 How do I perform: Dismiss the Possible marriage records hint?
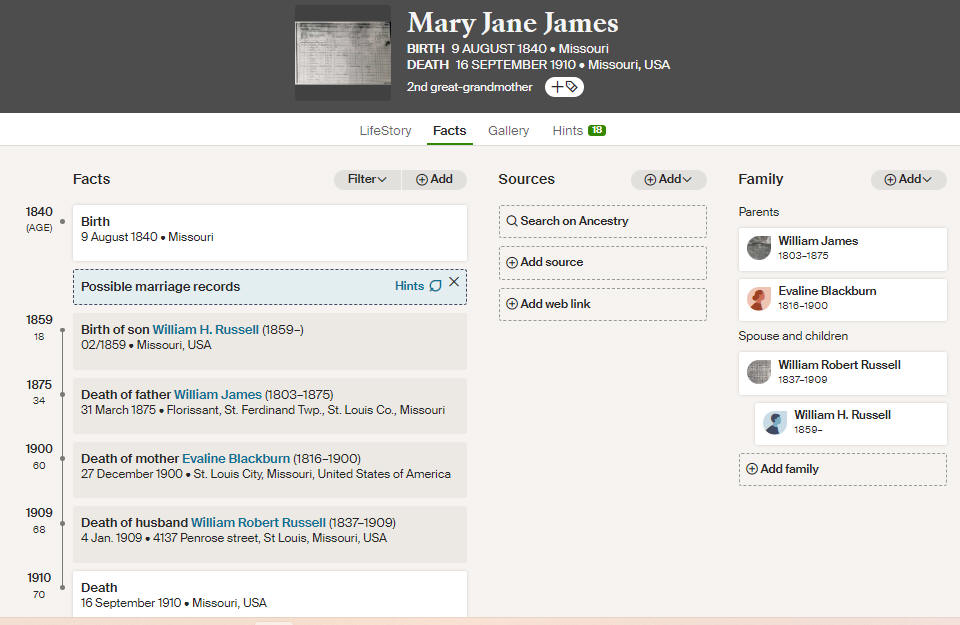click(x=454, y=282)
